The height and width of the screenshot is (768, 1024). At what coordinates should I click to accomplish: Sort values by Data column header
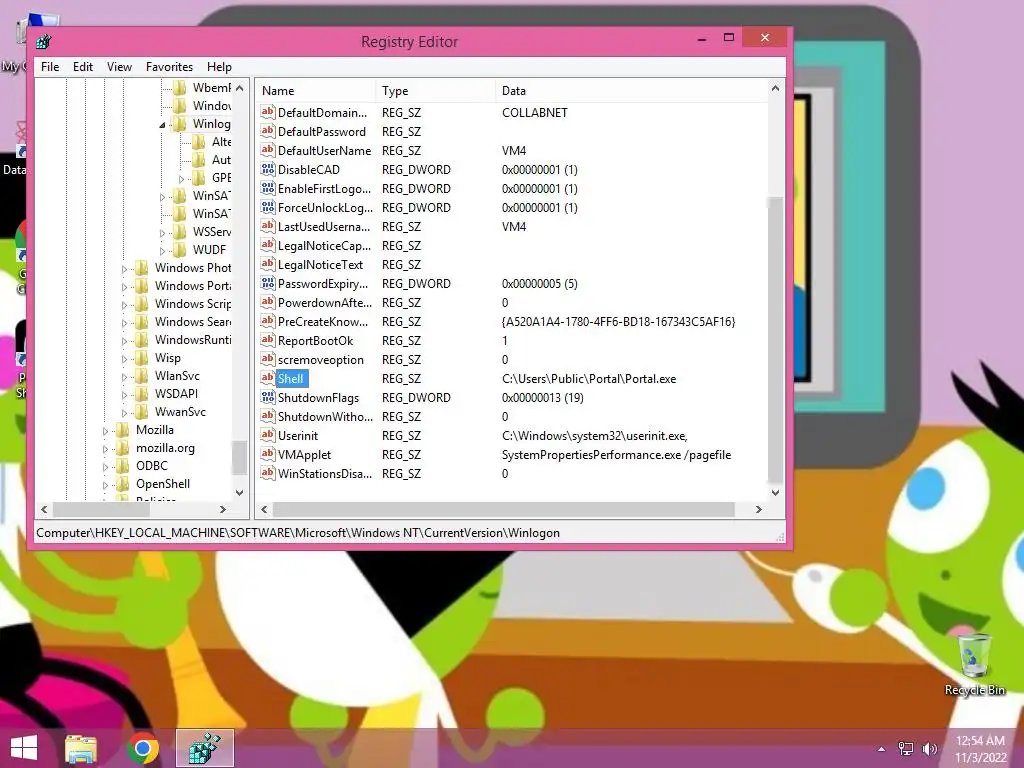coord(631,91)
